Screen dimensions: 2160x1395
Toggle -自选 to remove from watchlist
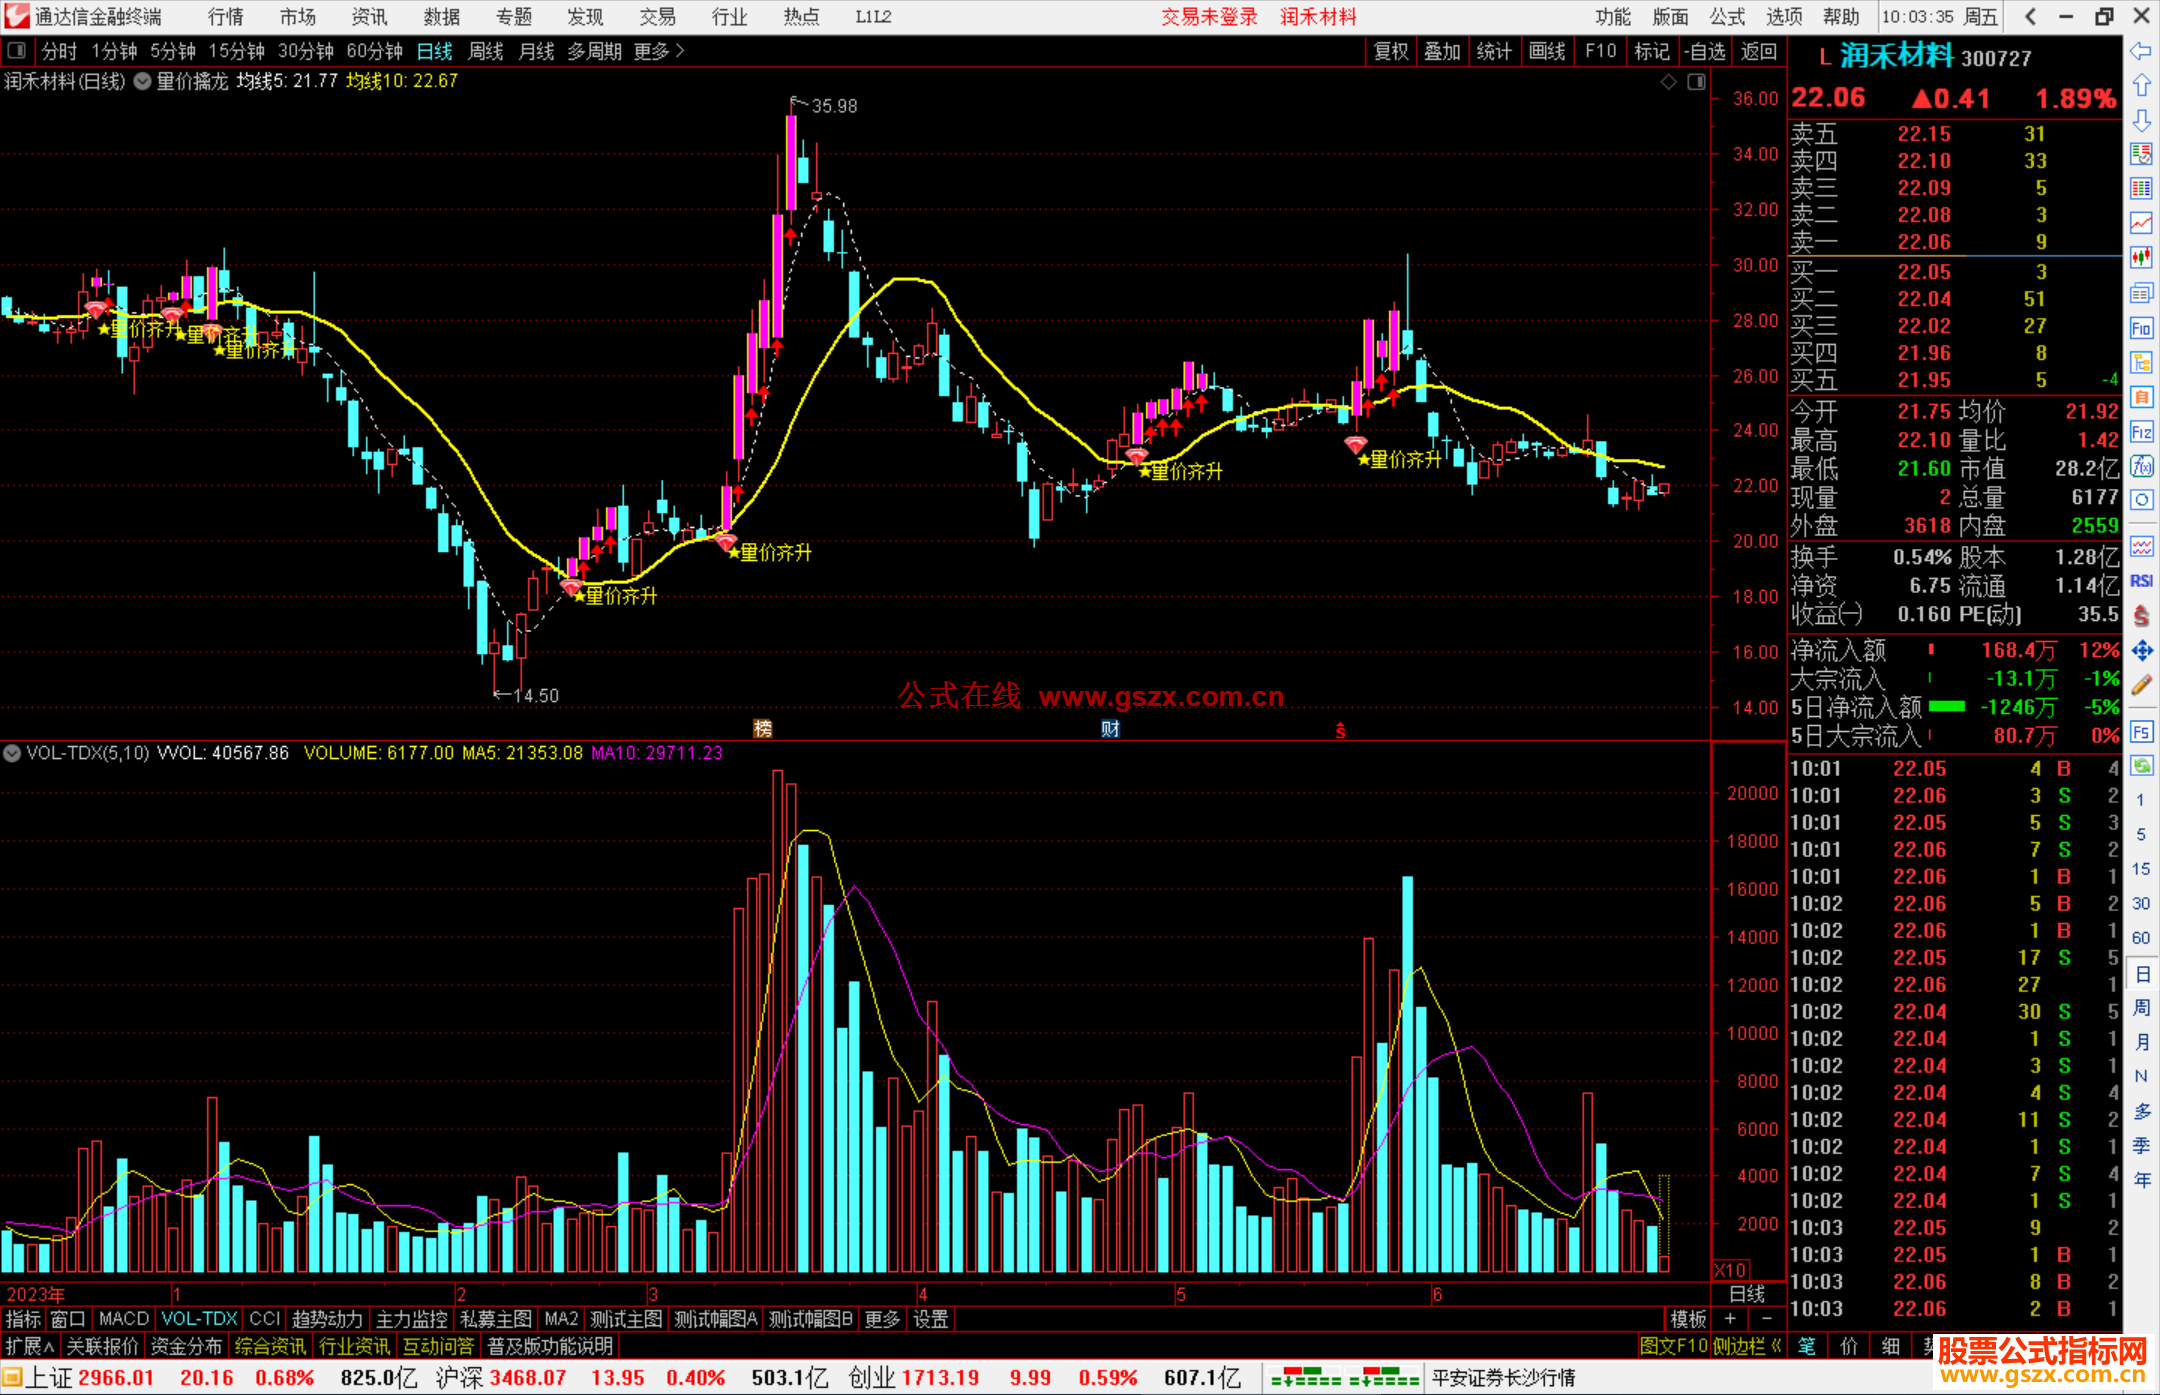pyautogui.click(x=1704, y=51)
